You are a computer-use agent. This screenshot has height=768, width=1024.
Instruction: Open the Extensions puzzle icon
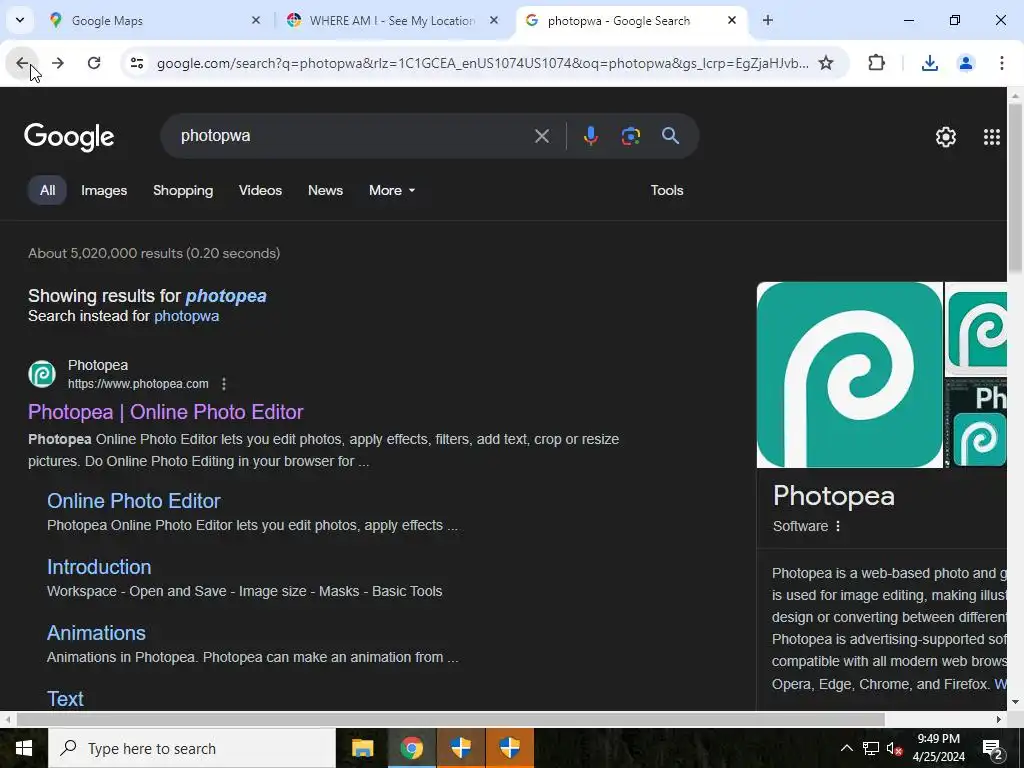(x=876, y=63)
